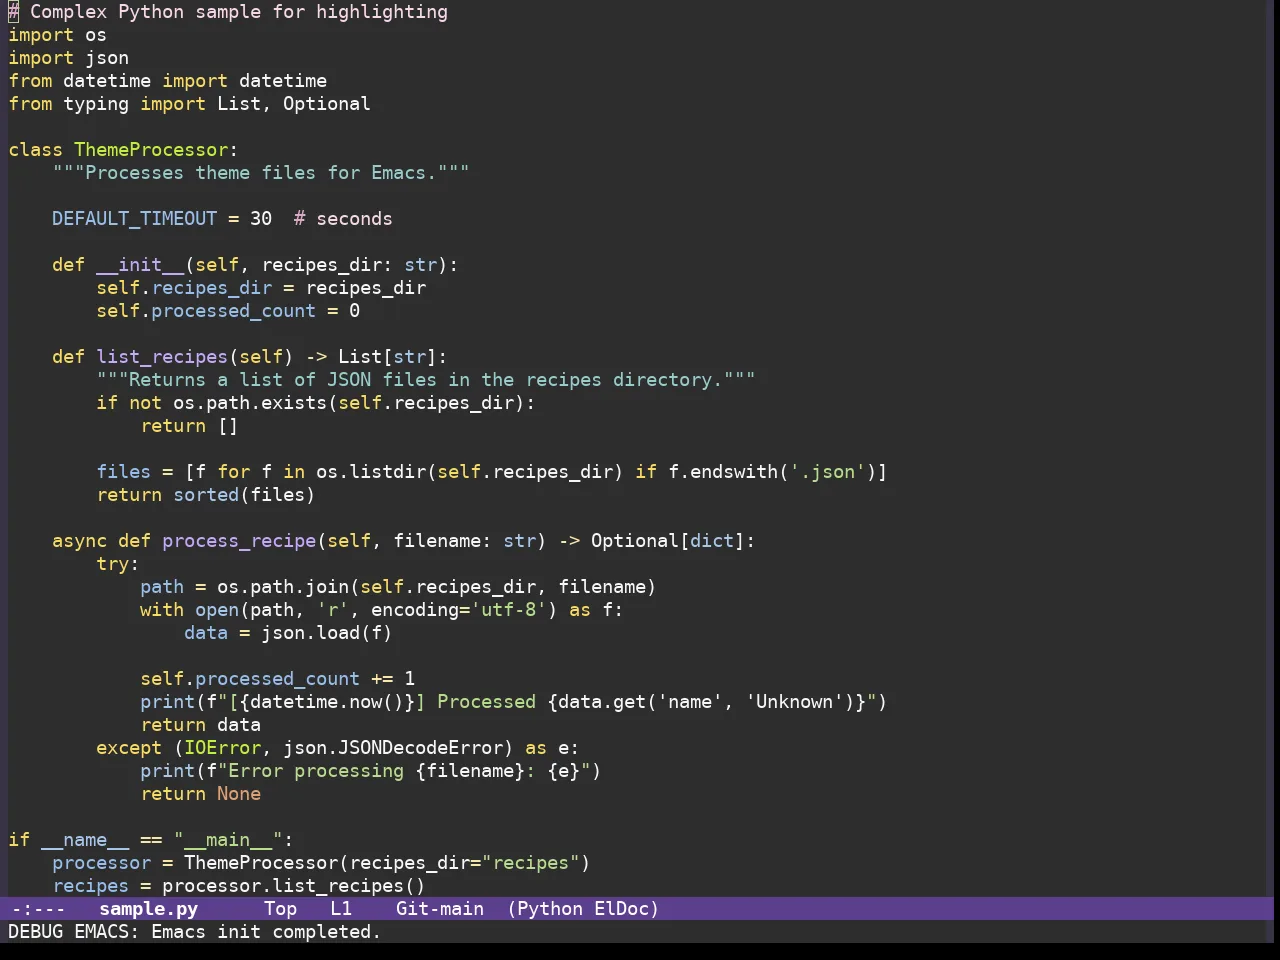Click the DEFAULT_TIMEOUT constant

tap(134, 219)
